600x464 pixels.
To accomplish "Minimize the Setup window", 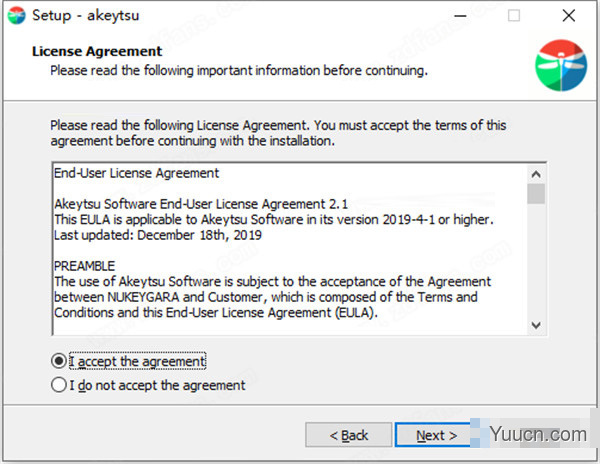I will tap(461, 16).
